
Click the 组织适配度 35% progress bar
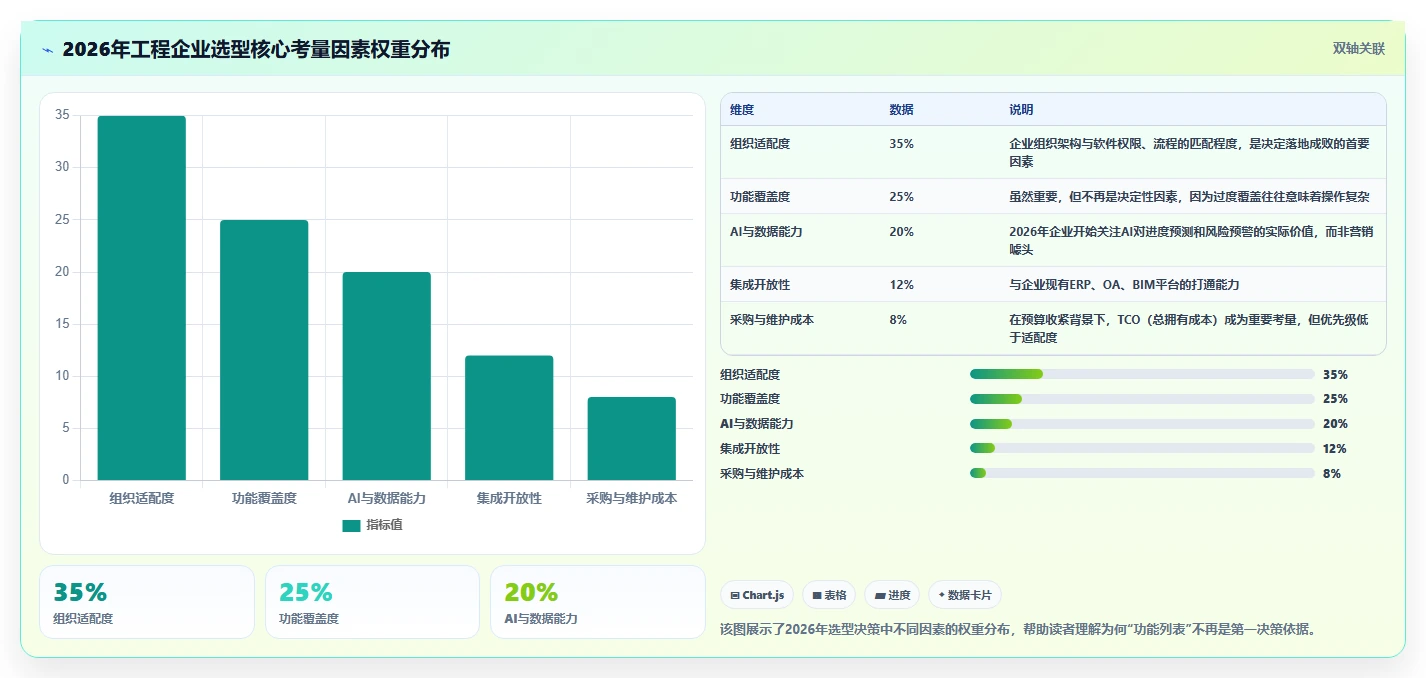pyautogui.click(x=1142, y=374)
